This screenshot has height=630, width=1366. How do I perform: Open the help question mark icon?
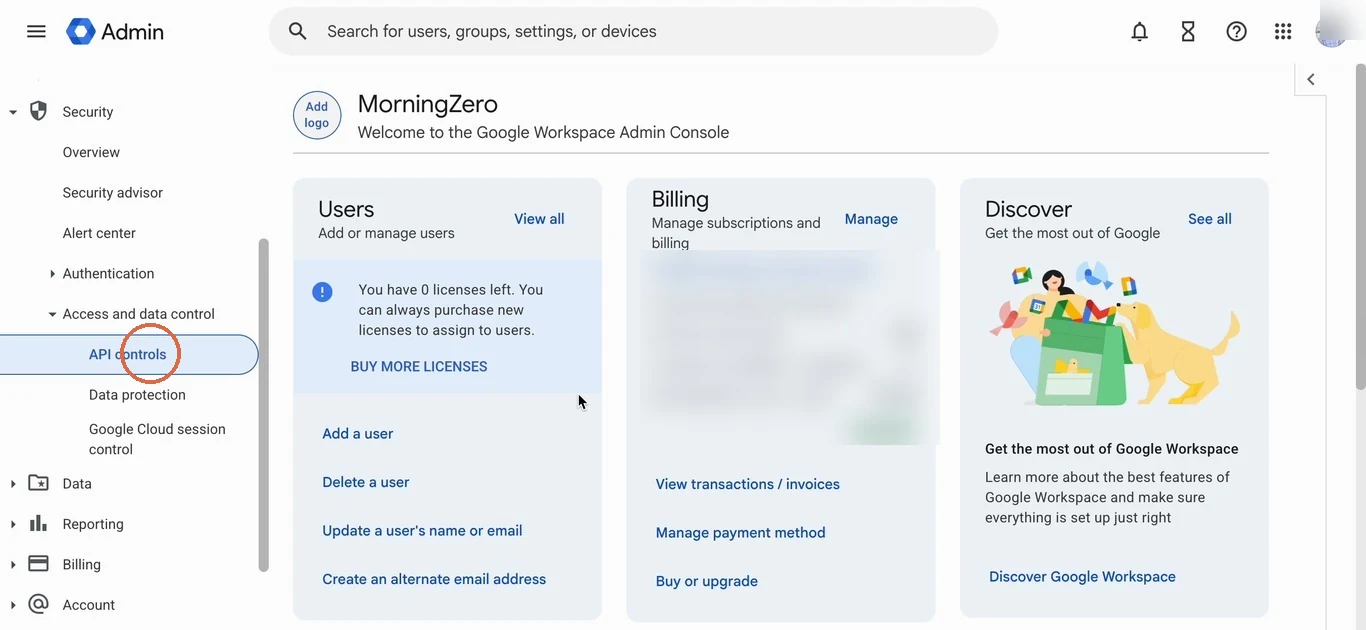1237,31
